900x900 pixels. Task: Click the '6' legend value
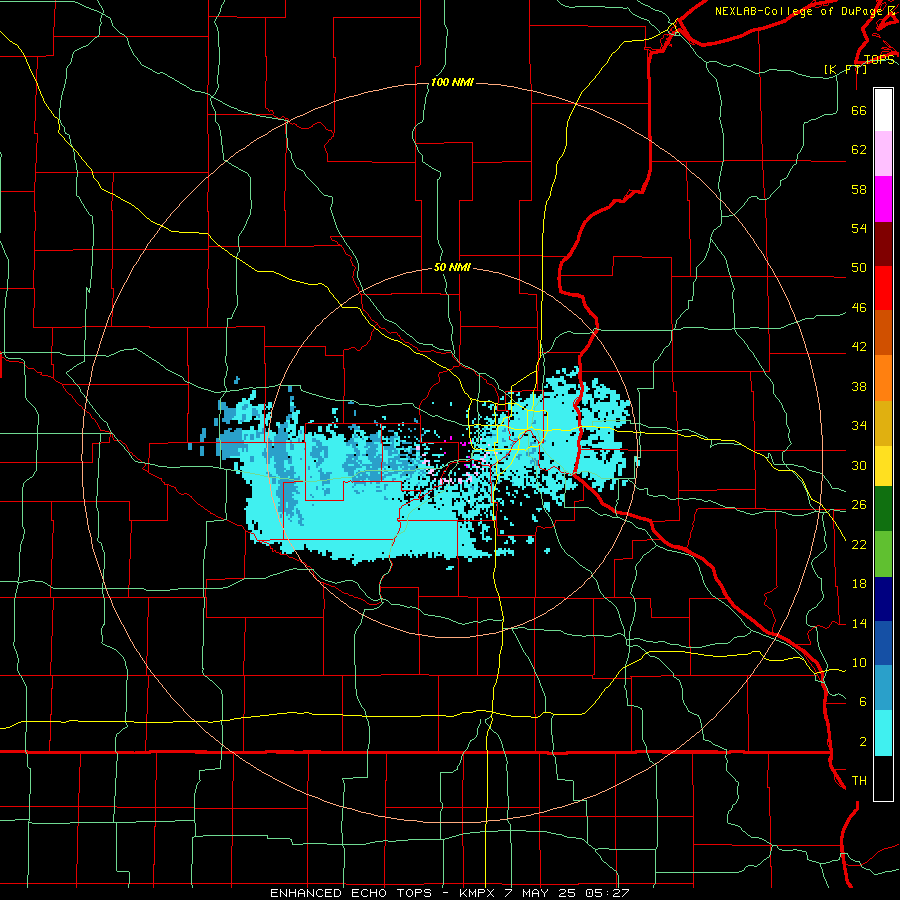(x=863, y=702)
